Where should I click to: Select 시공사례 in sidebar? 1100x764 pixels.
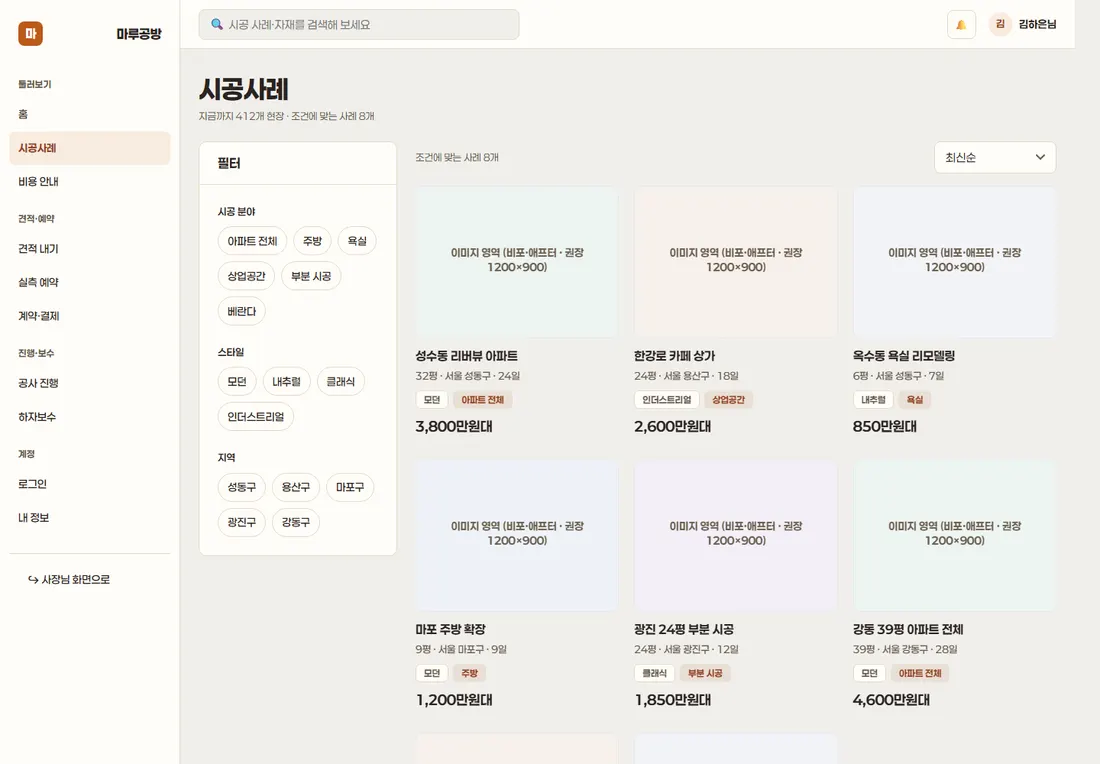pyautogui.click(x=90, y=148)
